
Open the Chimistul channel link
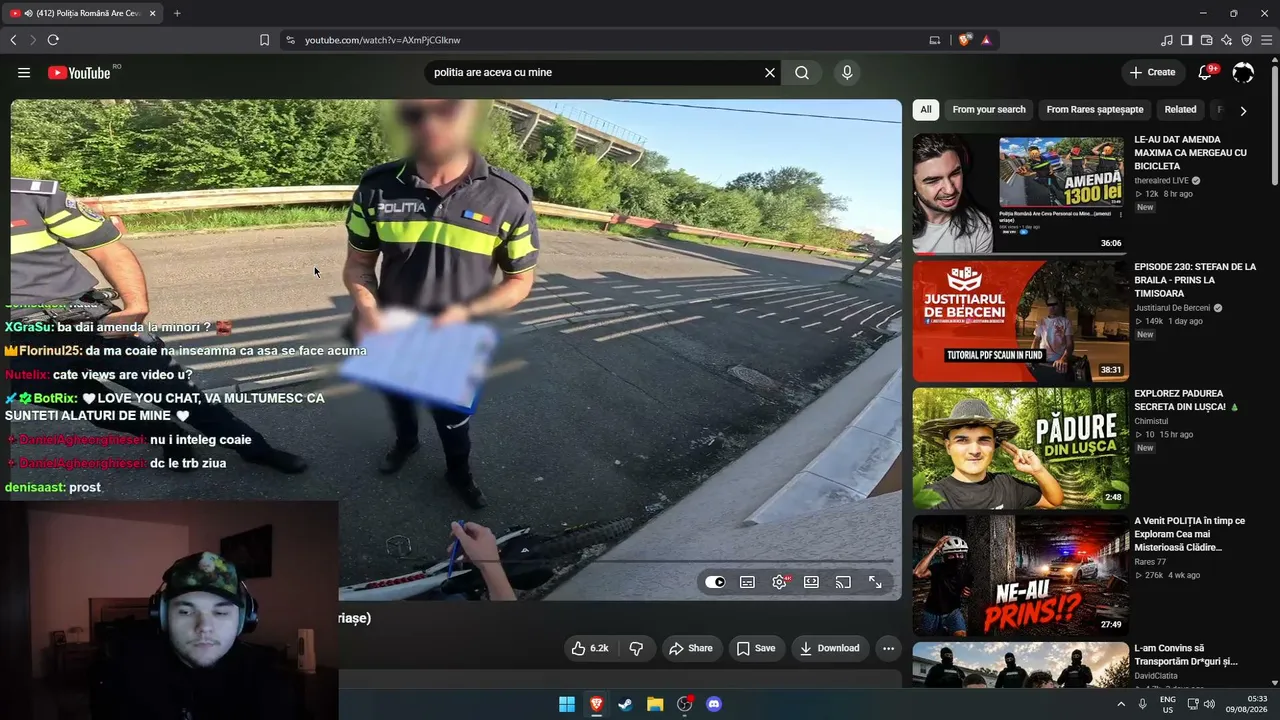[1151, 421]
